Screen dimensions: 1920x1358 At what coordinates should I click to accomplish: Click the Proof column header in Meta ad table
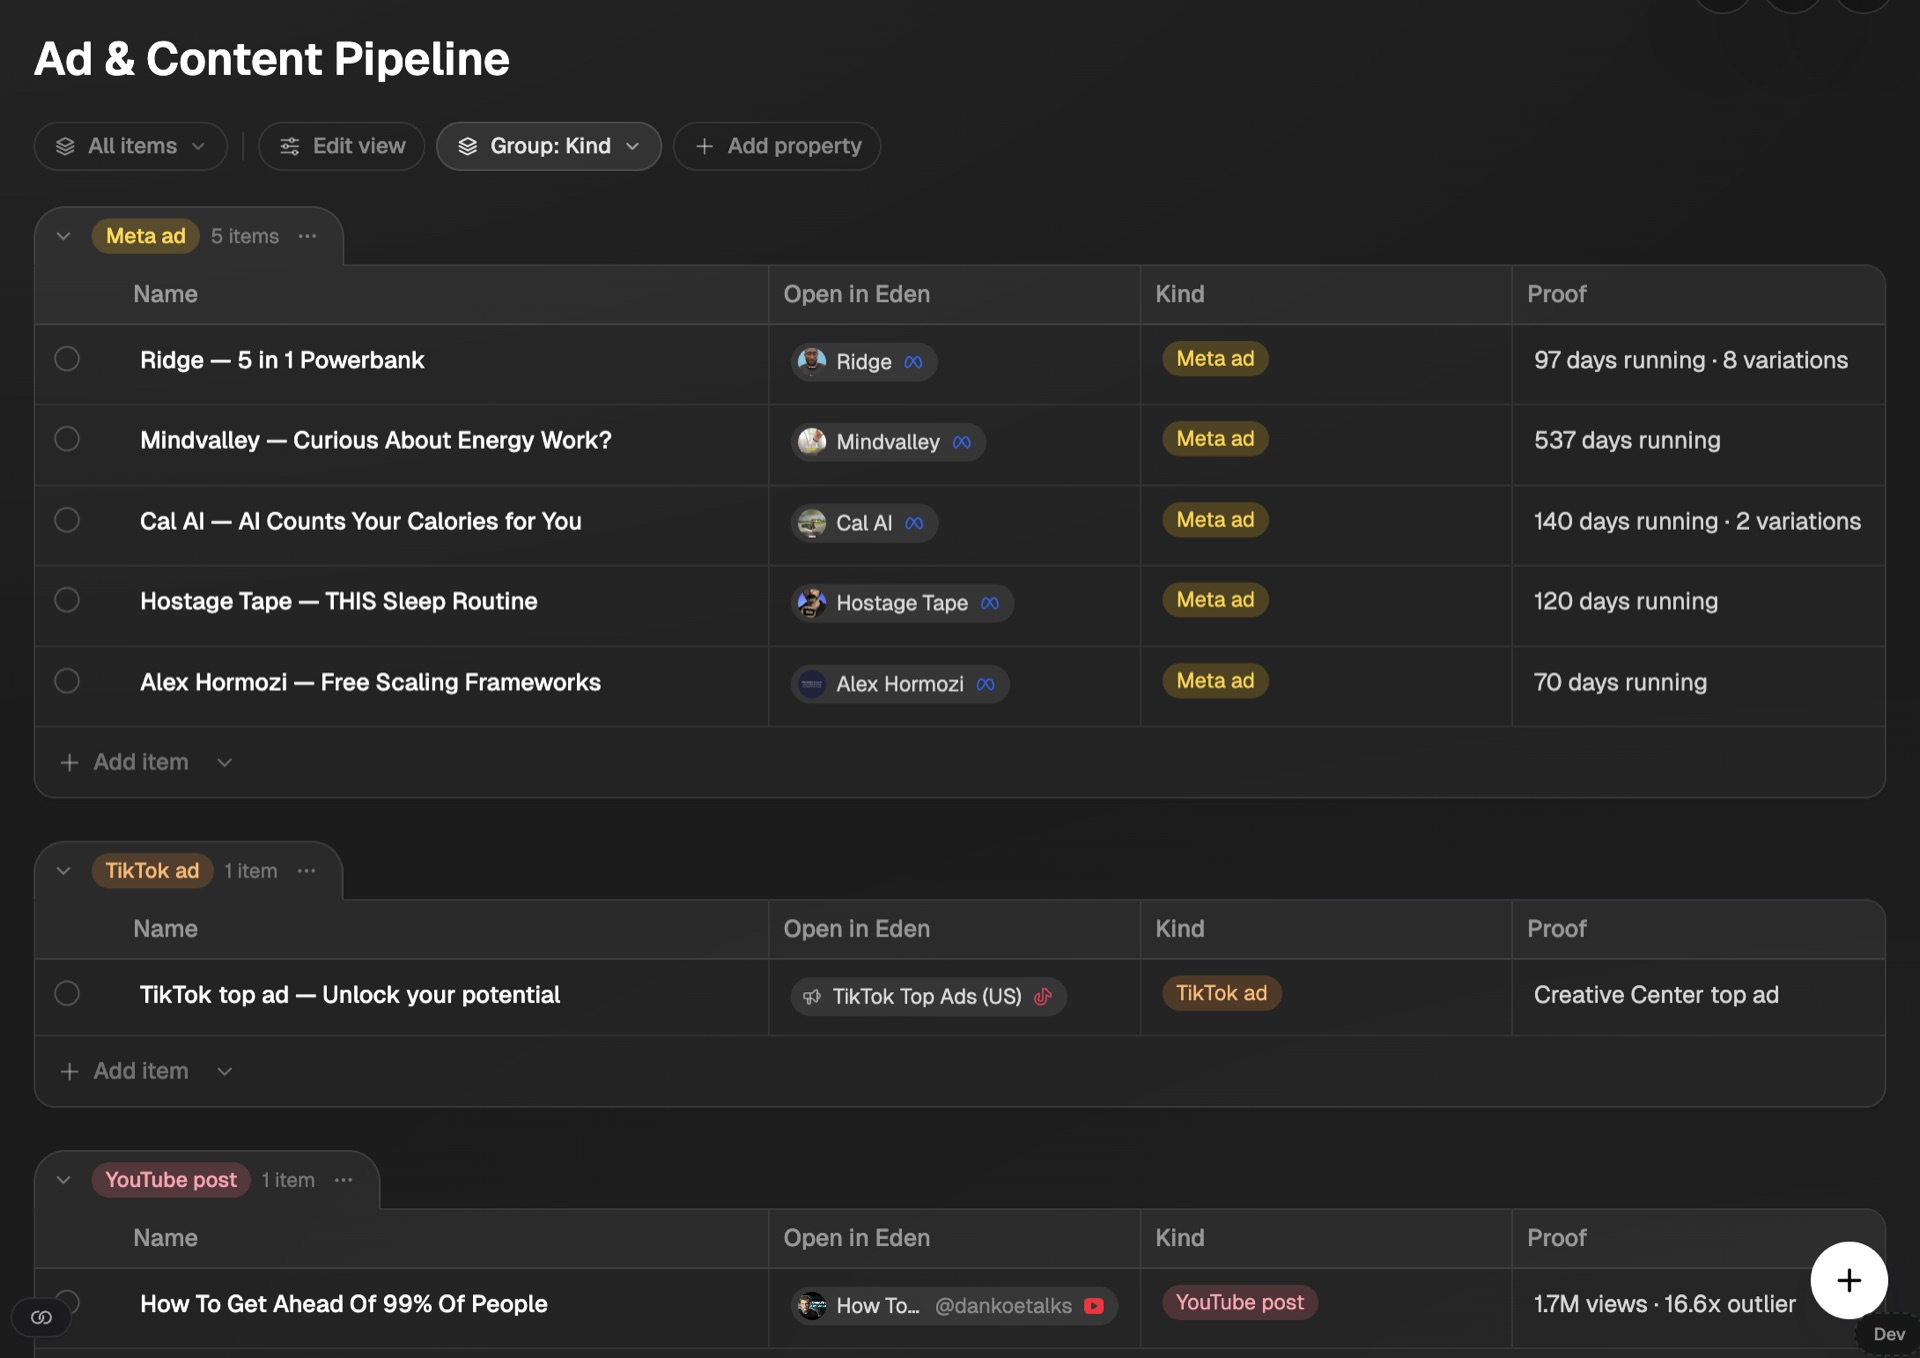coord(1557,294)
